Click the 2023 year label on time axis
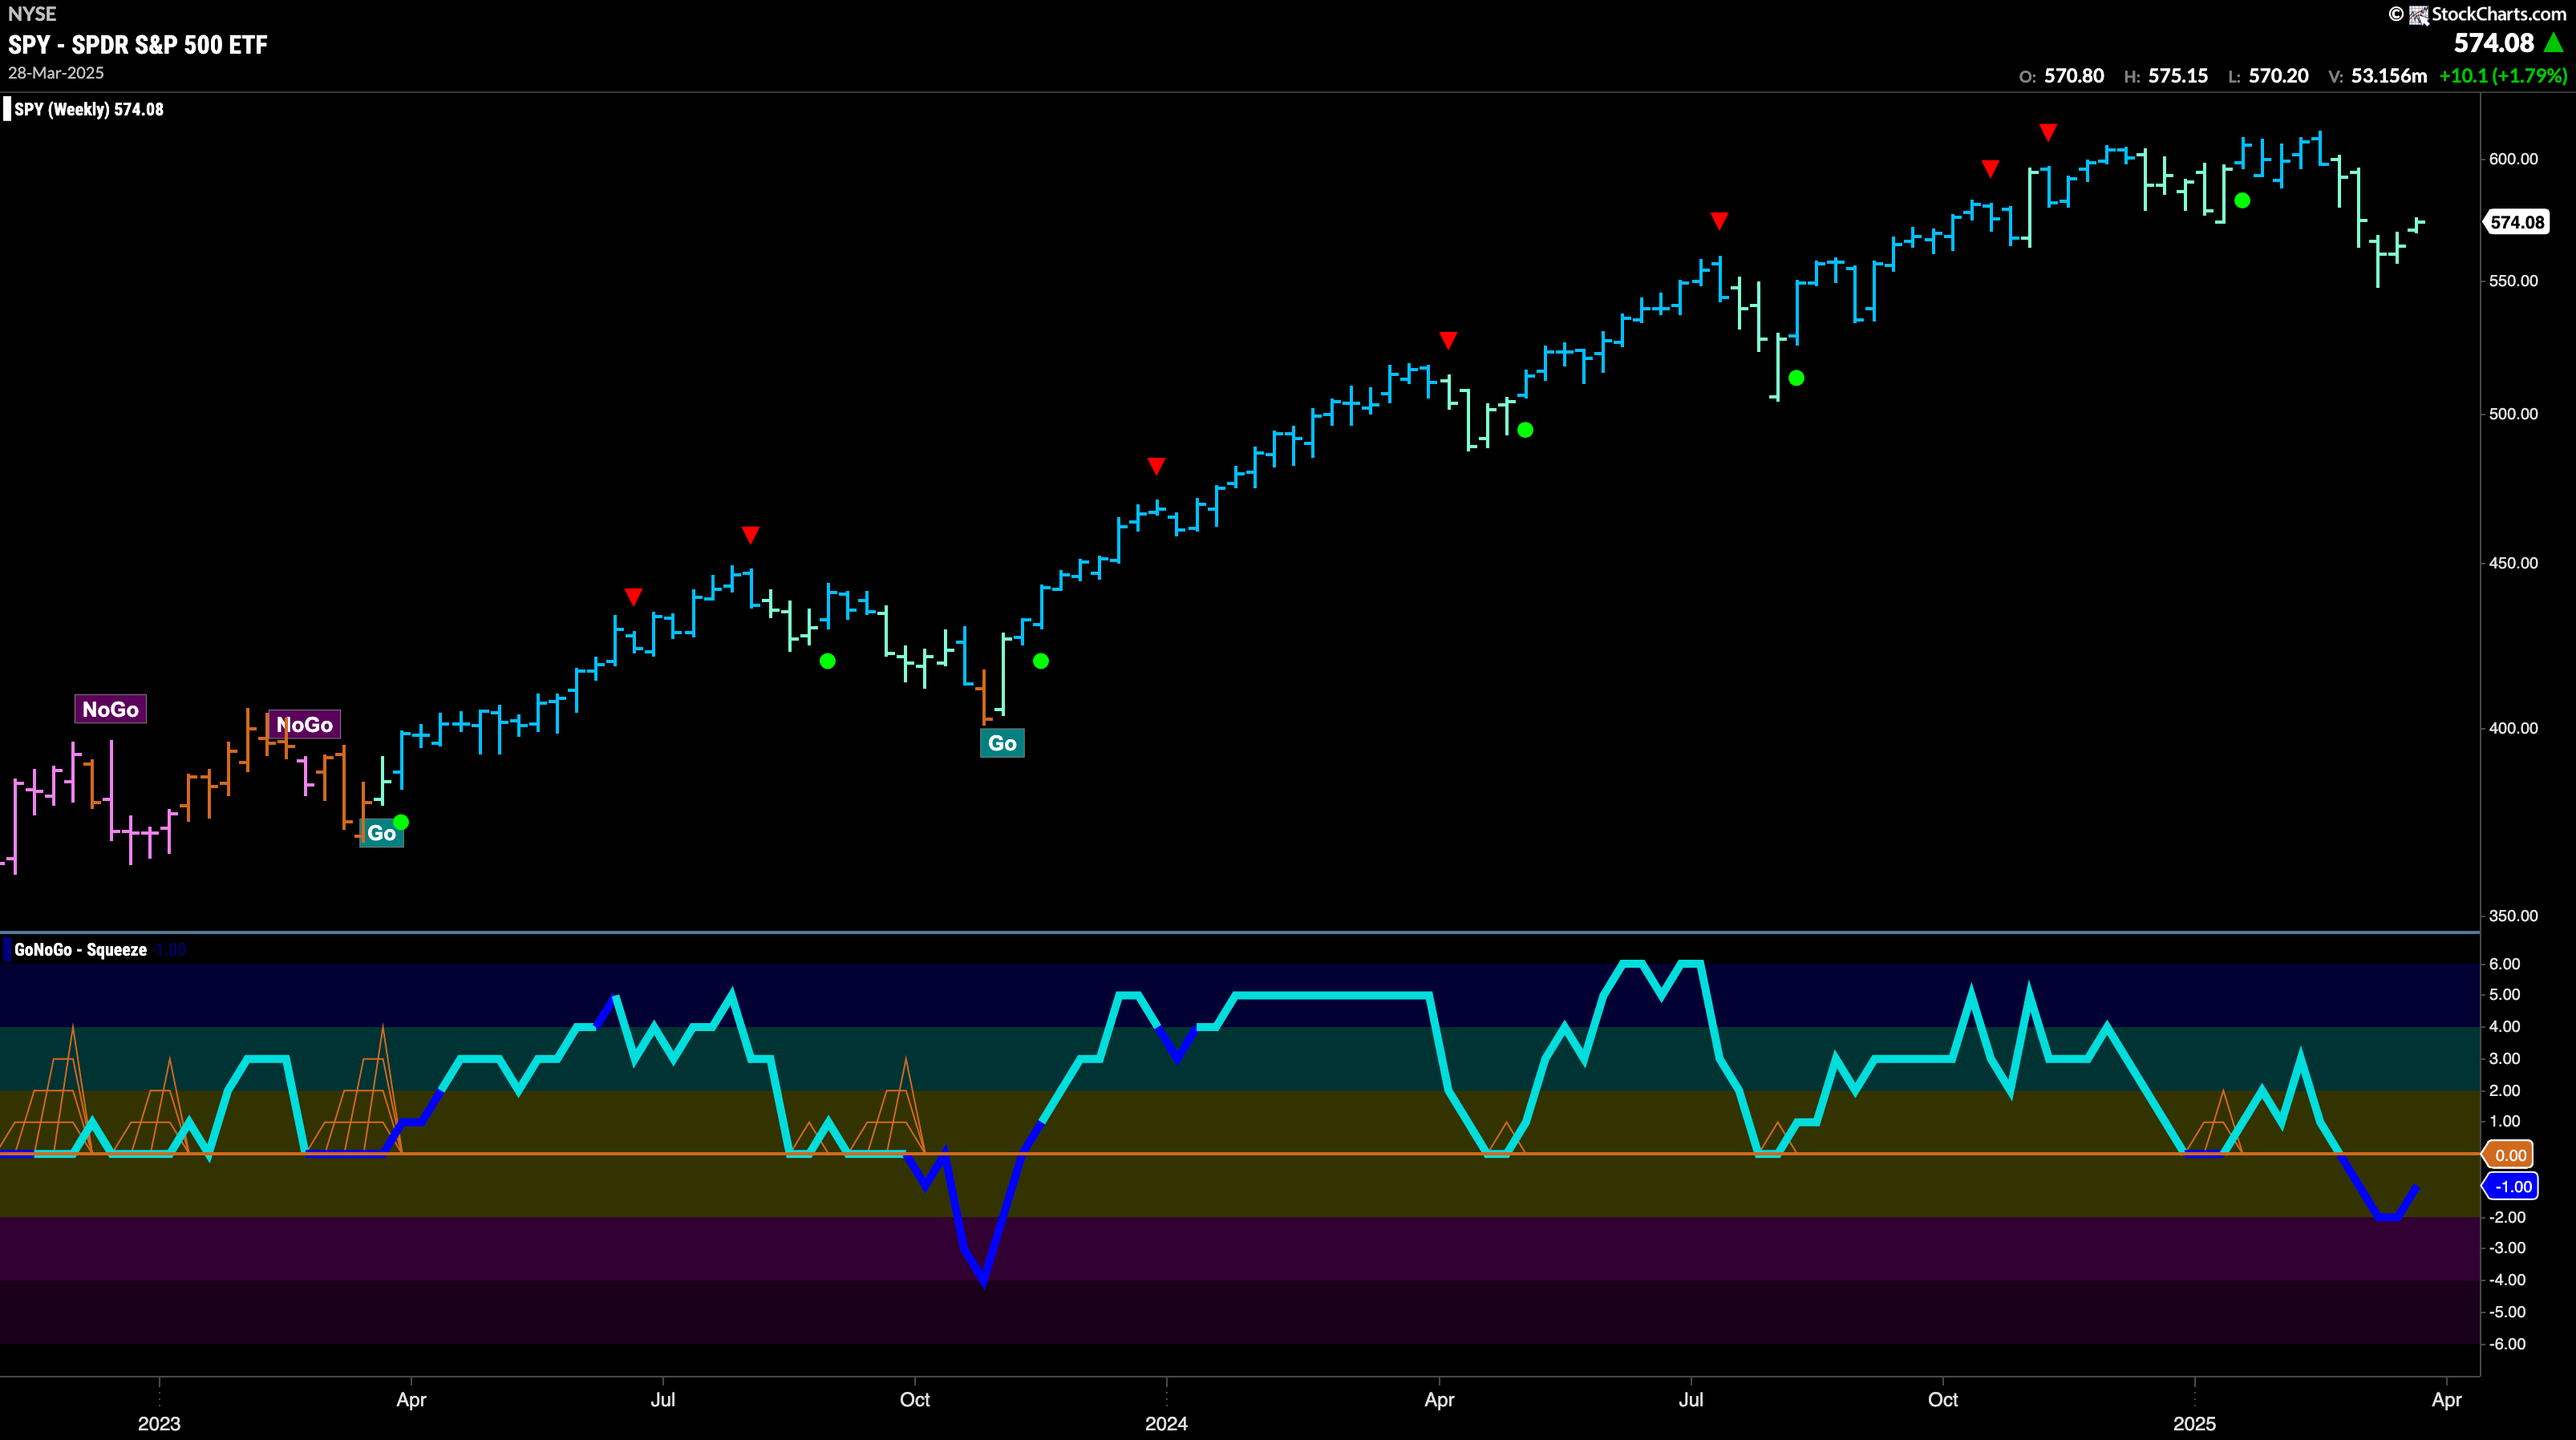 pos(159,1424)
